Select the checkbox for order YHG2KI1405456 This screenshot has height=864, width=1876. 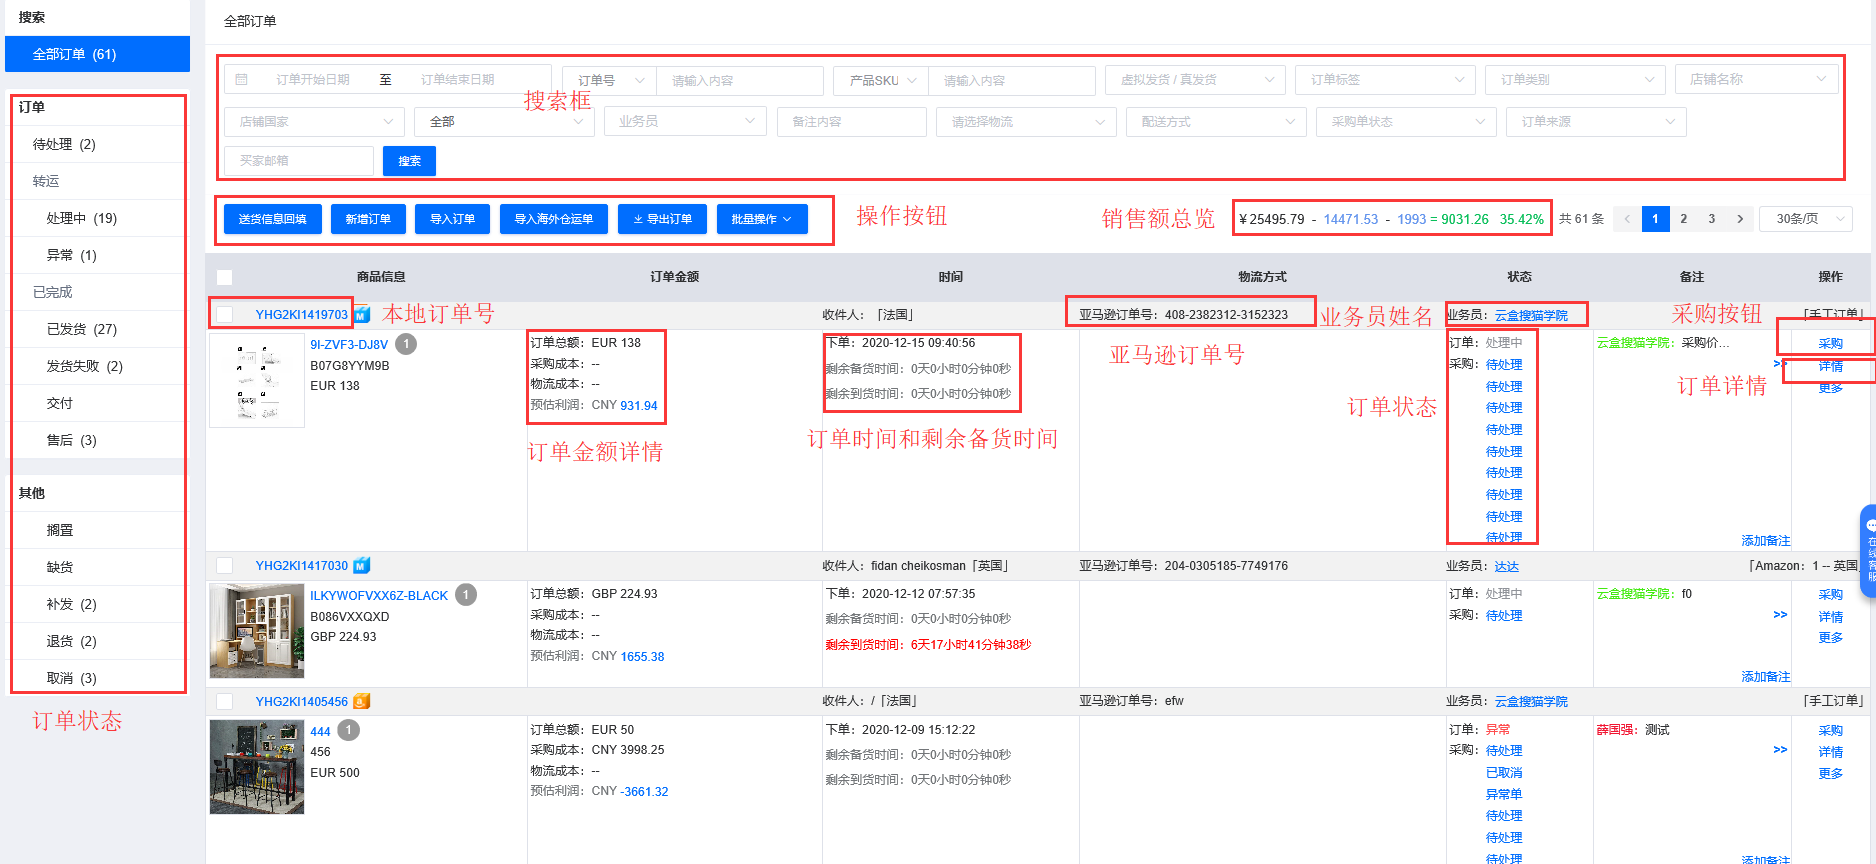[225, 702]
